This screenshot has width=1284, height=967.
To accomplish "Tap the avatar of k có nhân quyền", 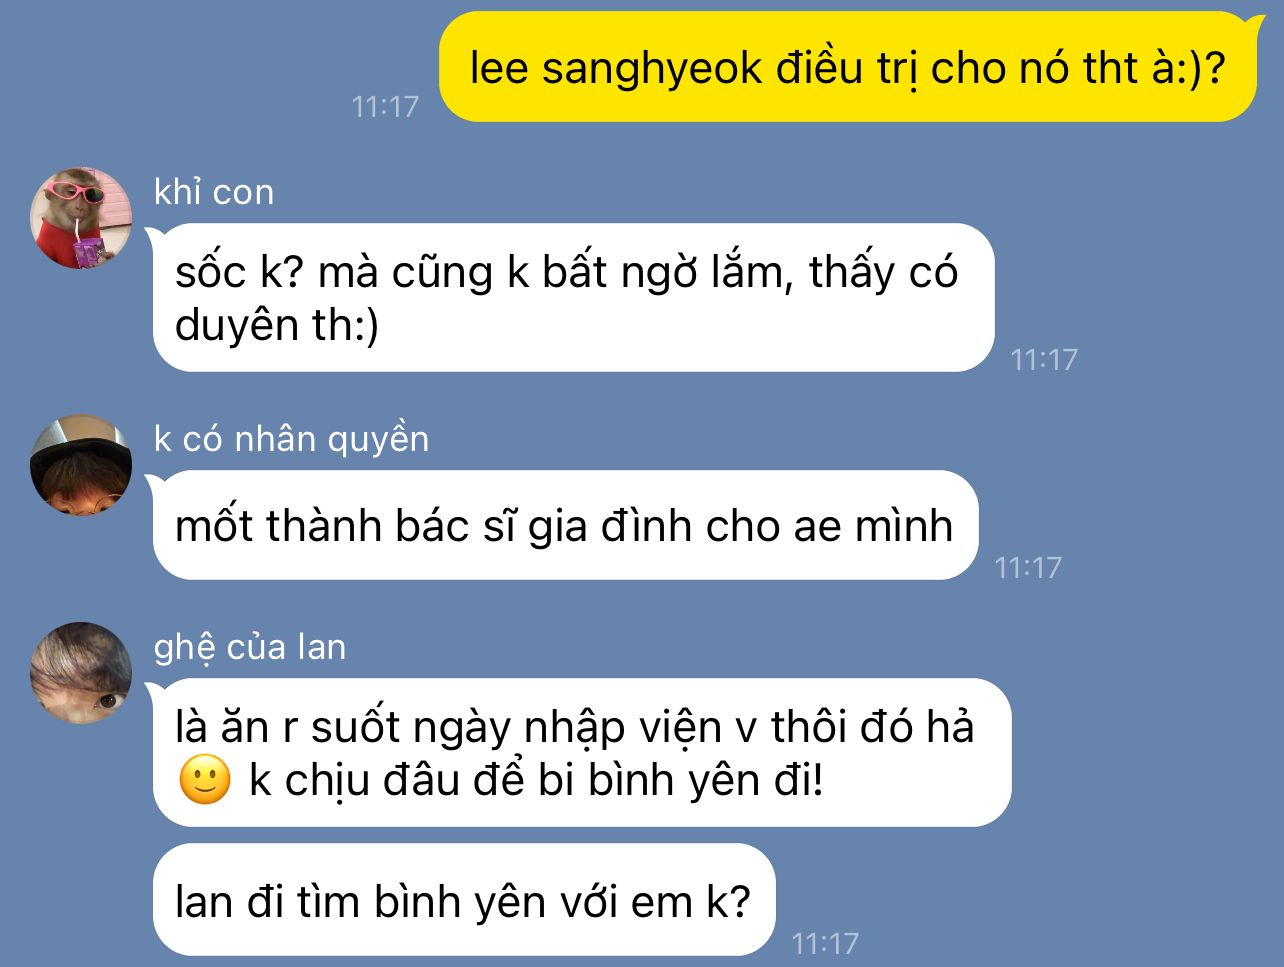I will (81, 465).
